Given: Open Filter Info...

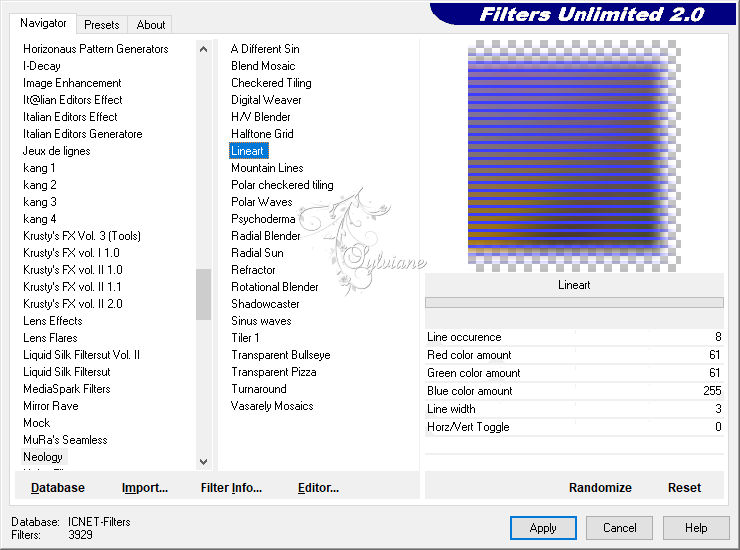Looking at the screenshot, I should coord(231,488).
